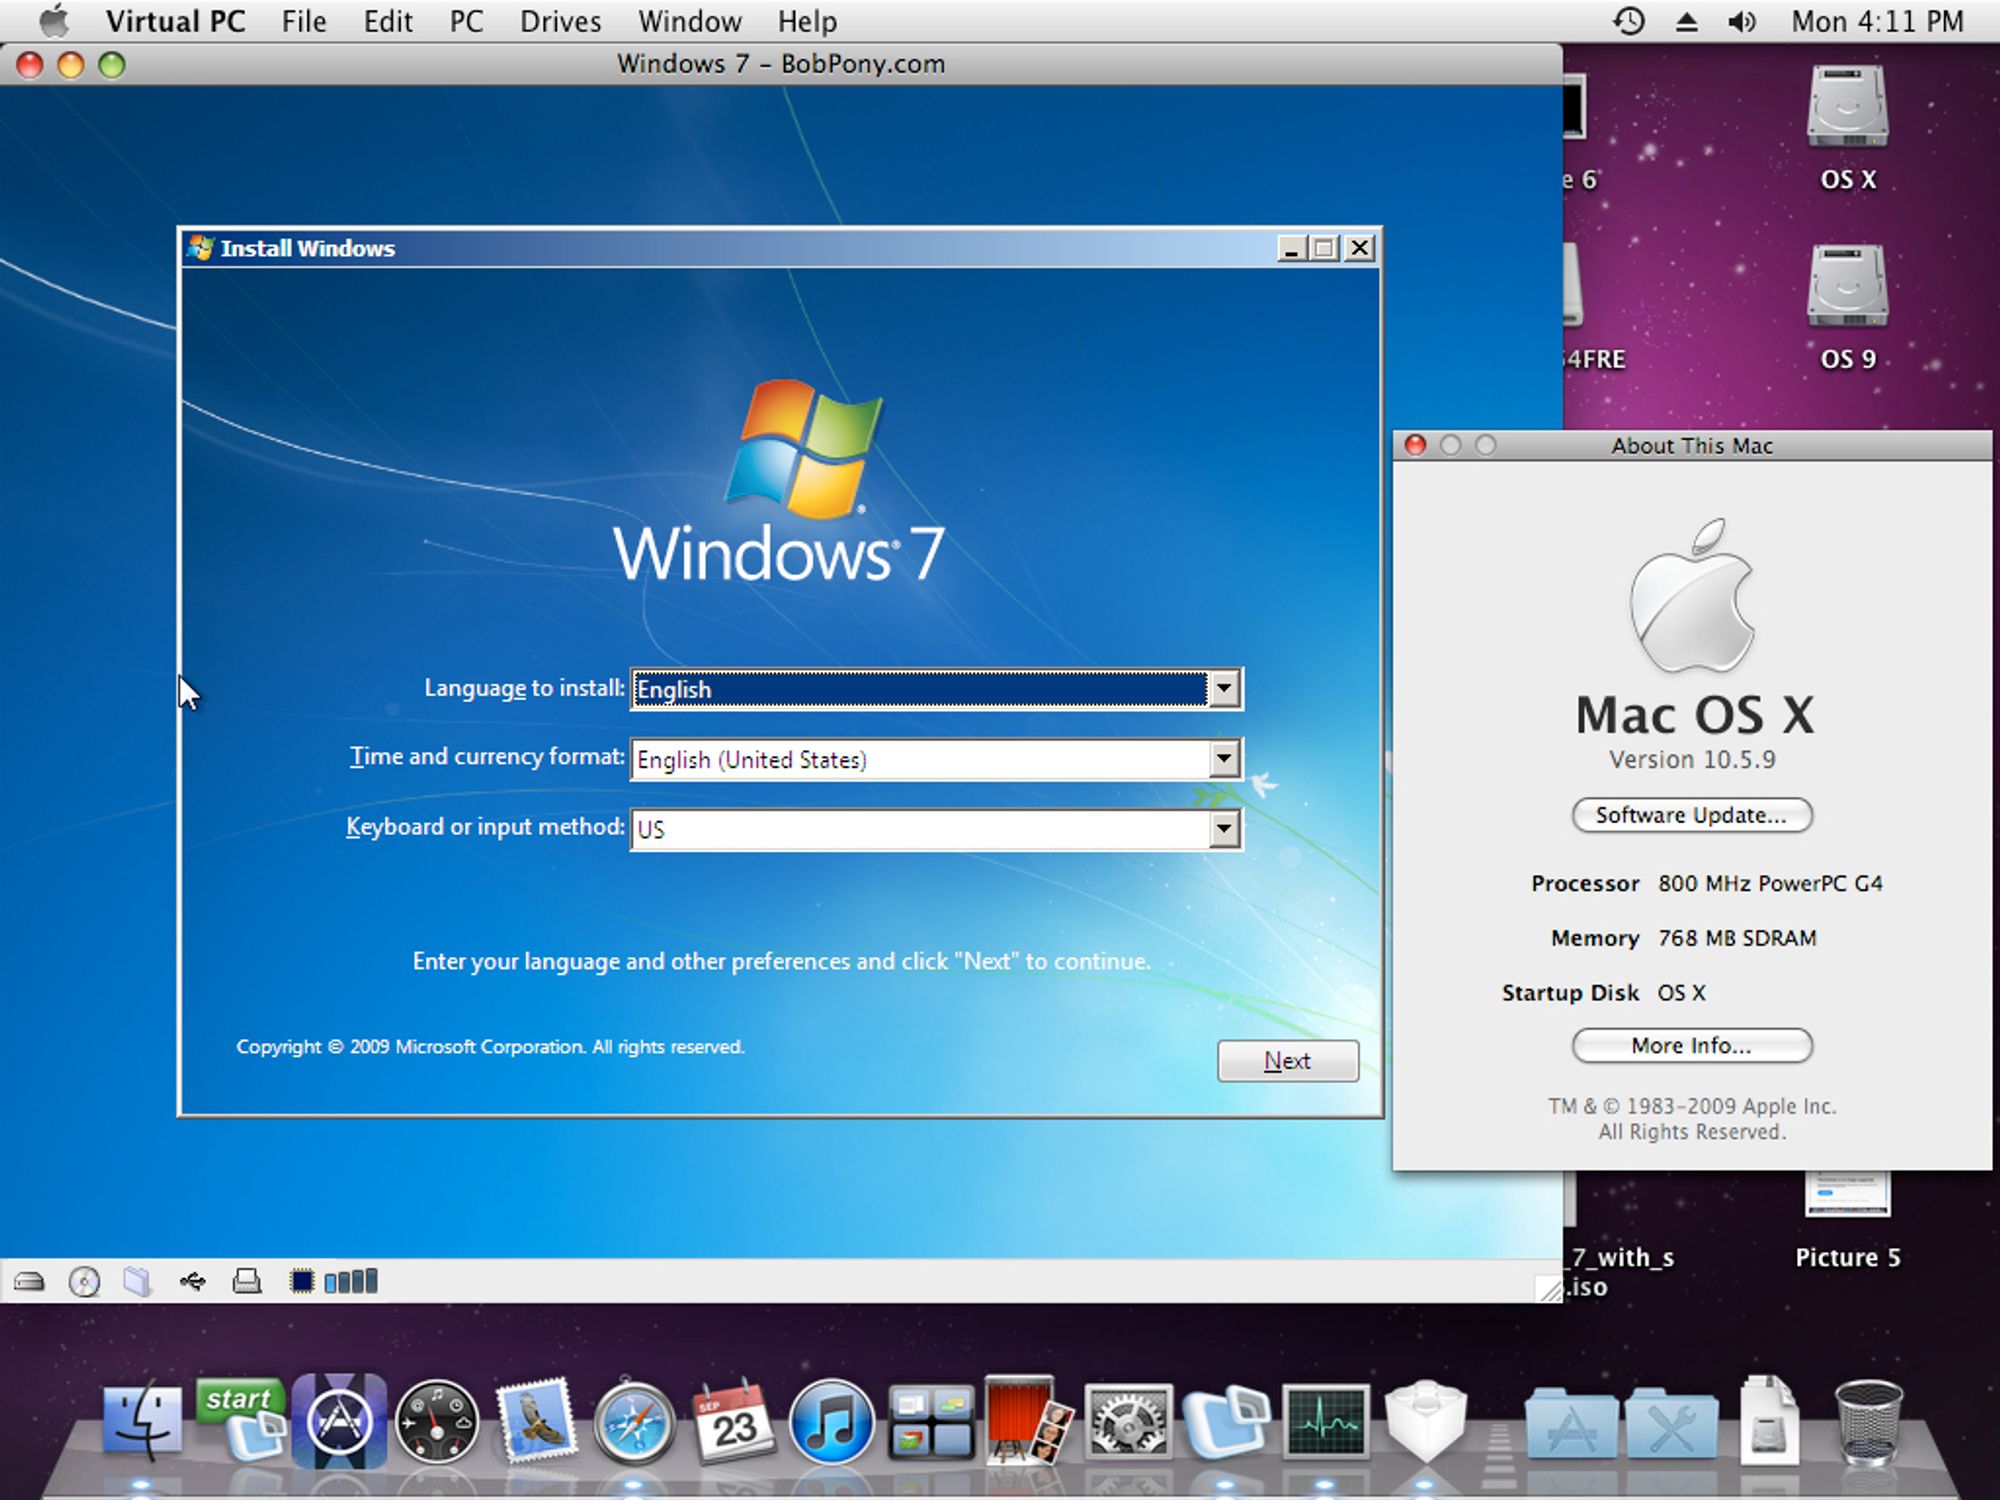Launch Photo Booth from the Dock

pyautogui.click(x=1027, y=1422)
